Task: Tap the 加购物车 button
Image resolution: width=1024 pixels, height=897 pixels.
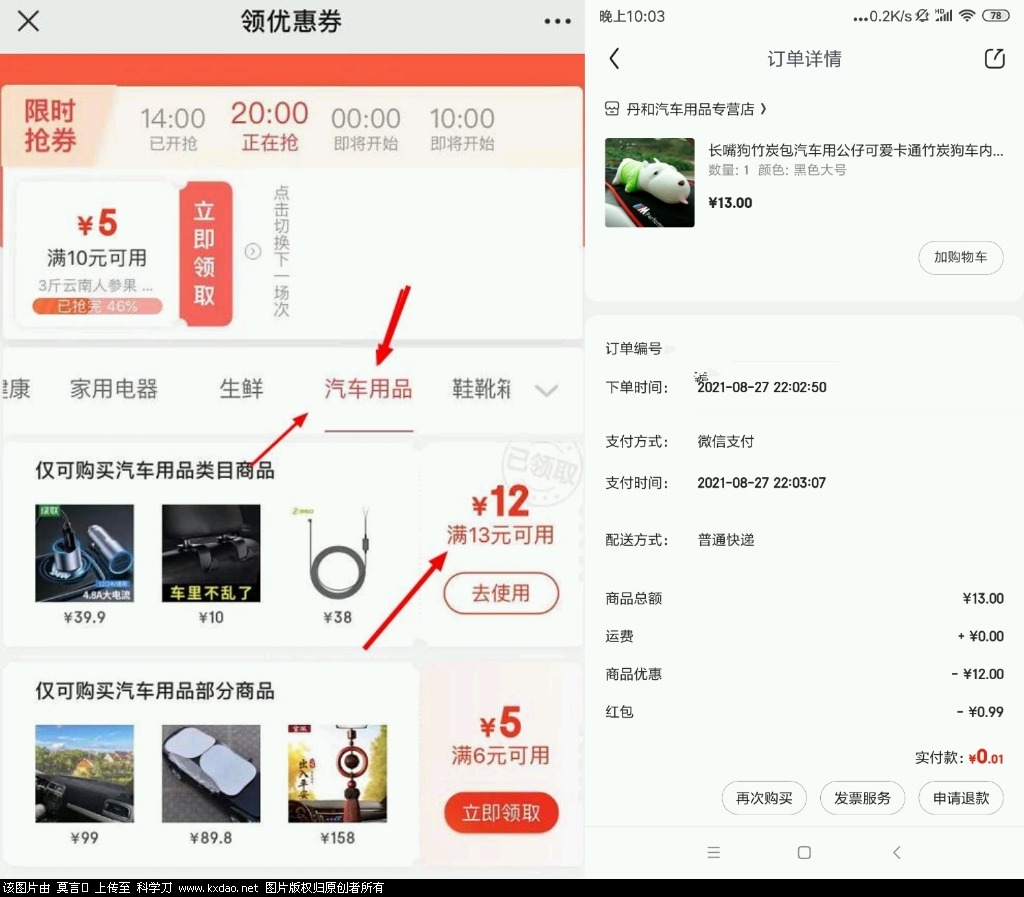Action: click(960, 257)
